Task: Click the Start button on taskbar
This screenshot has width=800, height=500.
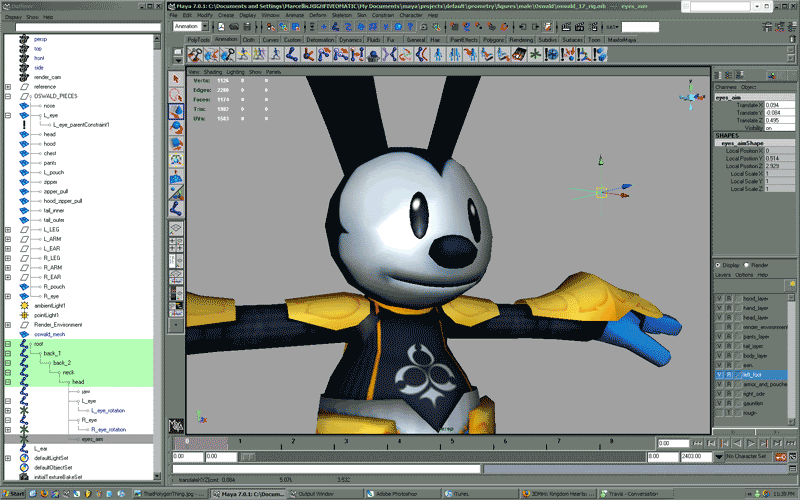Action: pyautogui.click(x=14, y=494)
